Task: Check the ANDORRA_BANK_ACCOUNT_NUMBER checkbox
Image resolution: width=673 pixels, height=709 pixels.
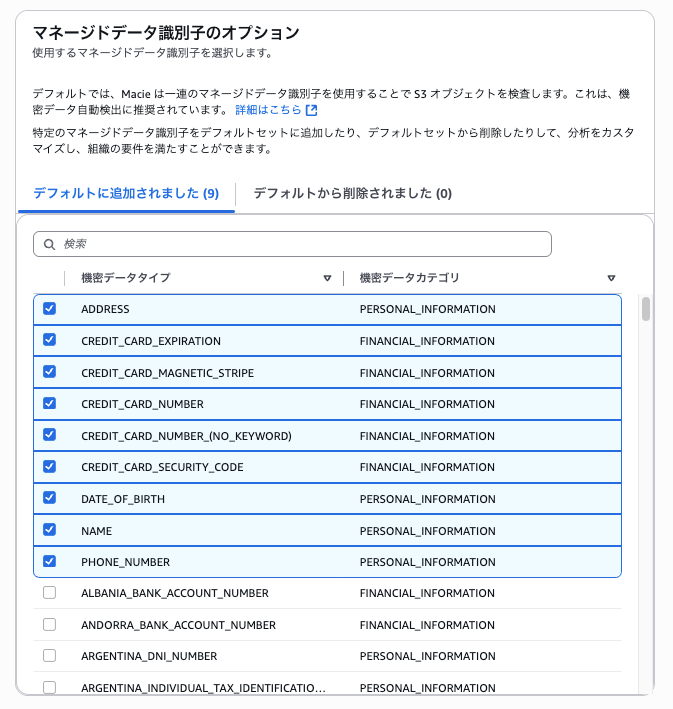Action: [x=50, y=625]
